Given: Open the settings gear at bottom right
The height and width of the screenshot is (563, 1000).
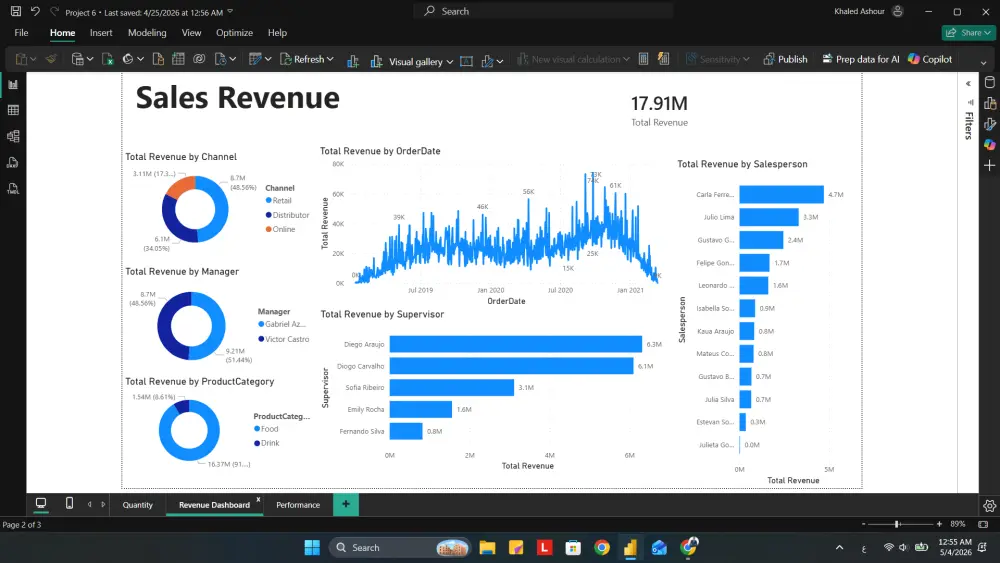Looking at the screenshot, I should (989, 506).
